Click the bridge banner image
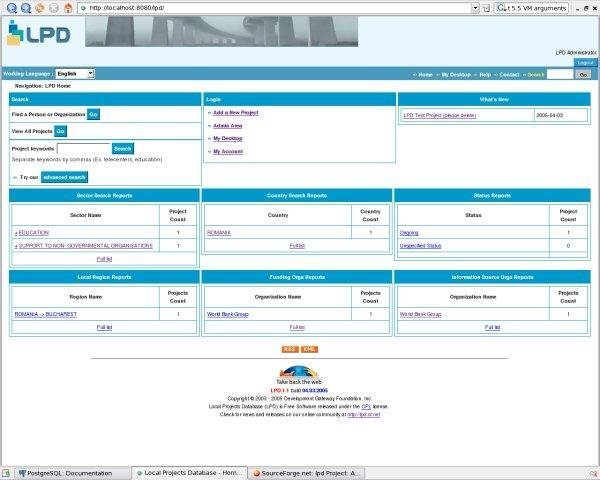600x480 pixels. [222, 31]
